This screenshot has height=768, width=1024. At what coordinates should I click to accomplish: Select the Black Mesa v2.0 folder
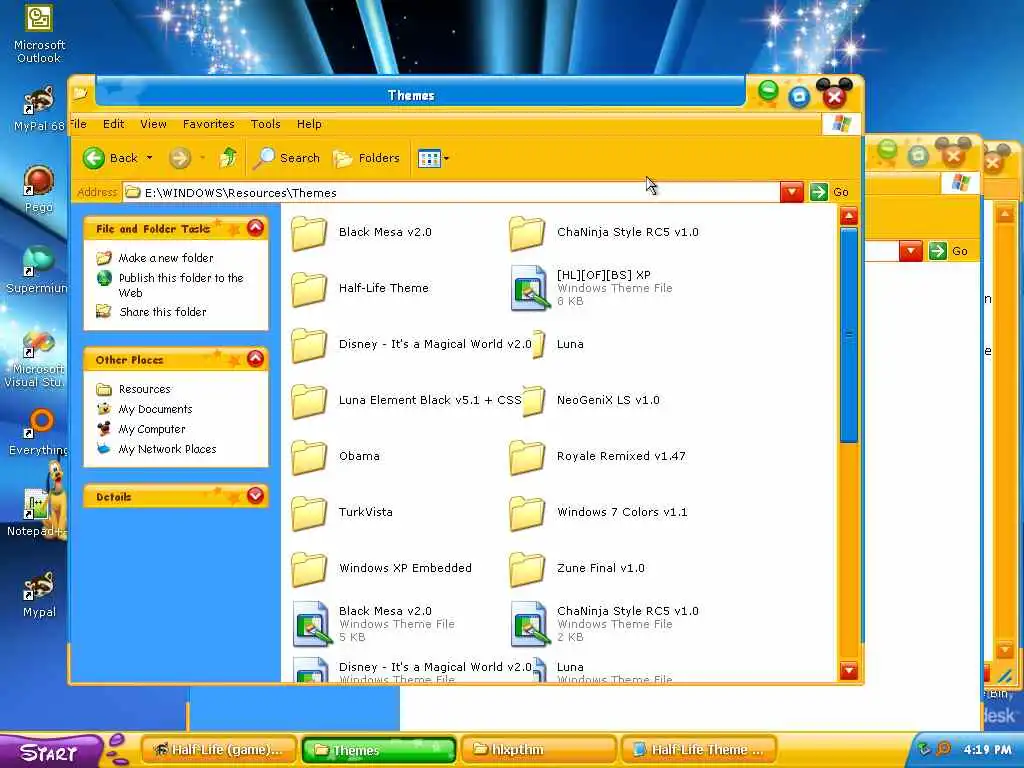coord(362,232)
